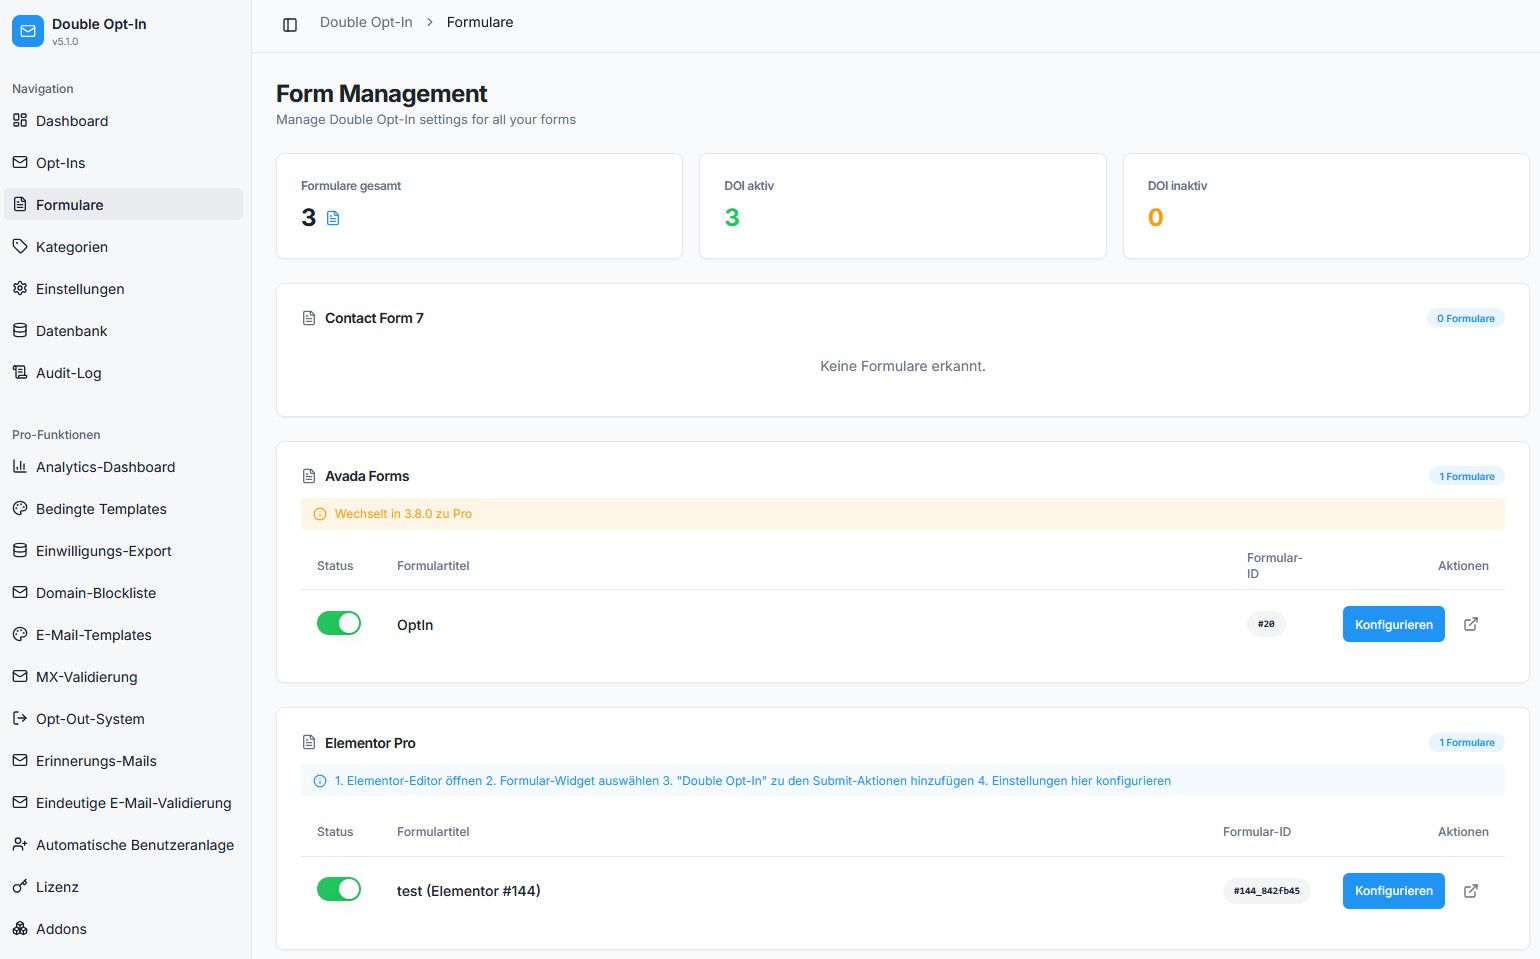Click the Analytics-Dashboard bar chart icon

20,466
